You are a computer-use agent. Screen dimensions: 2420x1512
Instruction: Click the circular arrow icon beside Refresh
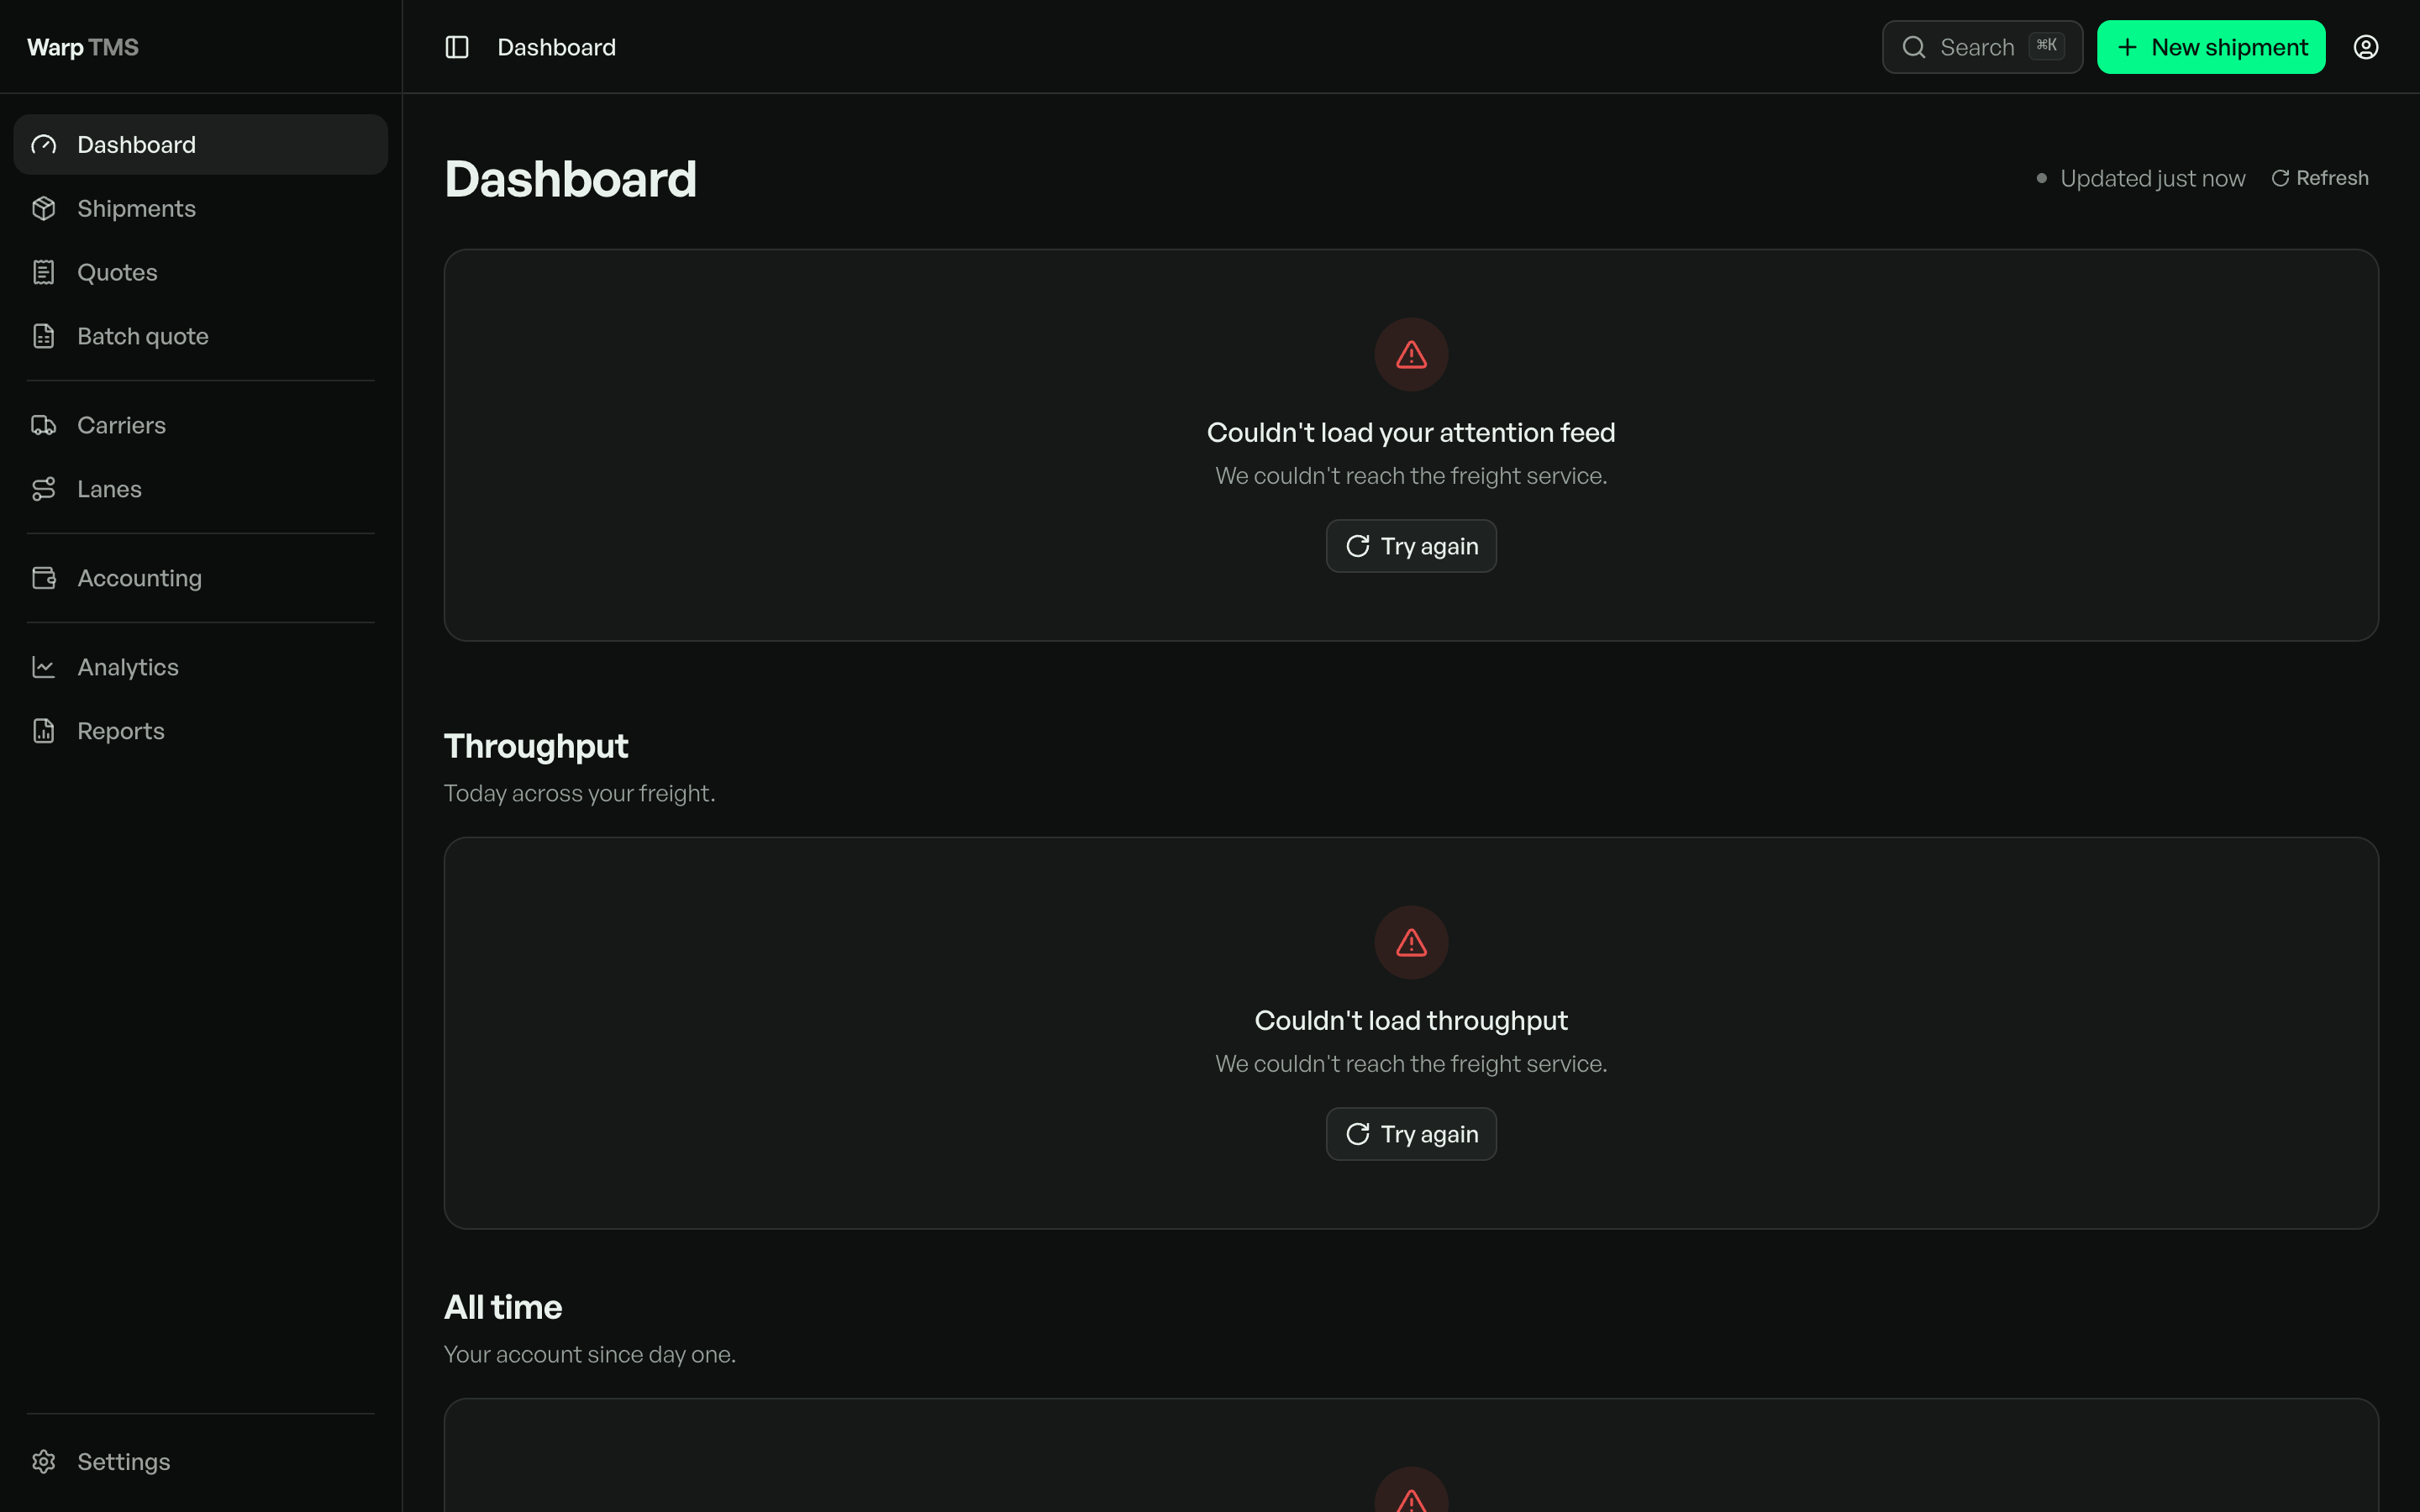pos(2280,178)
